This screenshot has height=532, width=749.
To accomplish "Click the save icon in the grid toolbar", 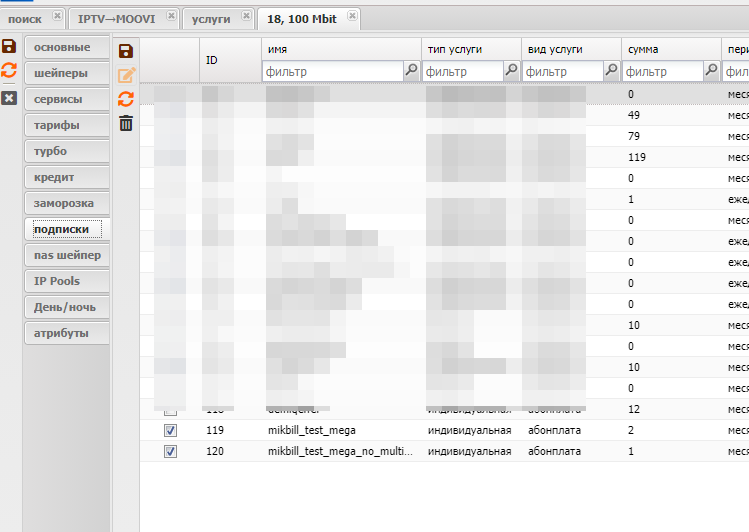I will point(126,51).
